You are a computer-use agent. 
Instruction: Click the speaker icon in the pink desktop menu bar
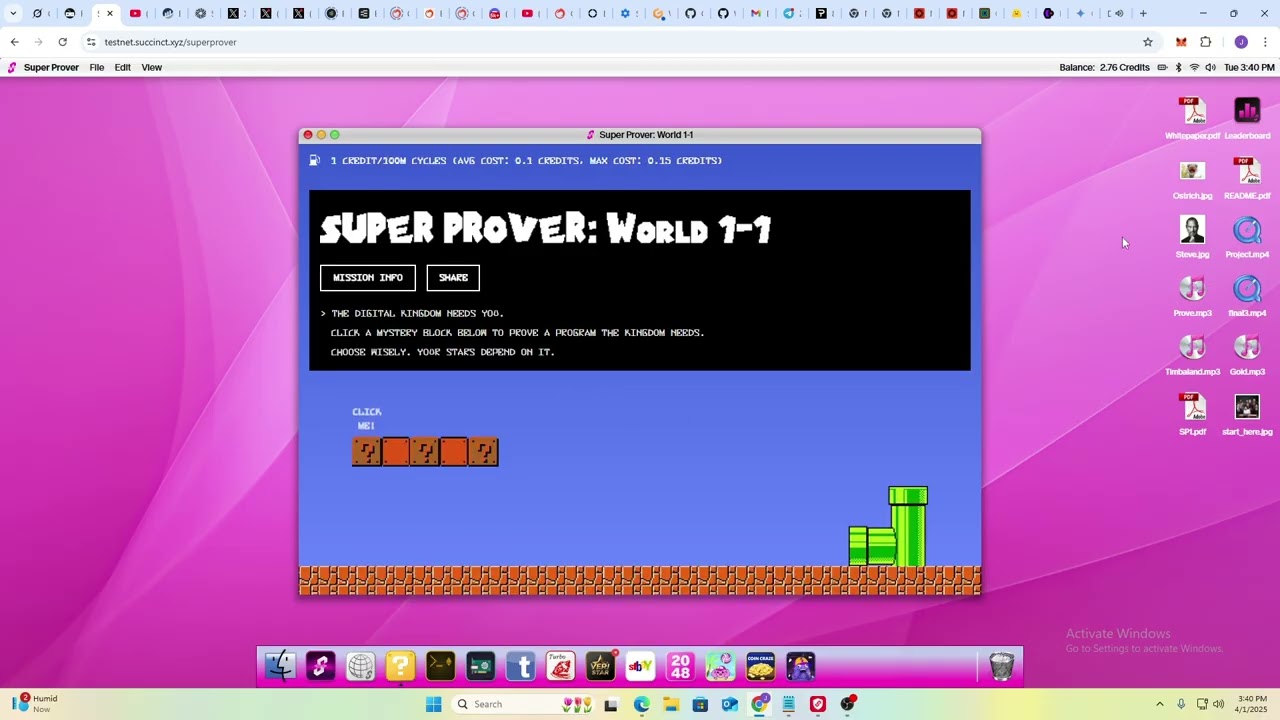click(1210, 68)
